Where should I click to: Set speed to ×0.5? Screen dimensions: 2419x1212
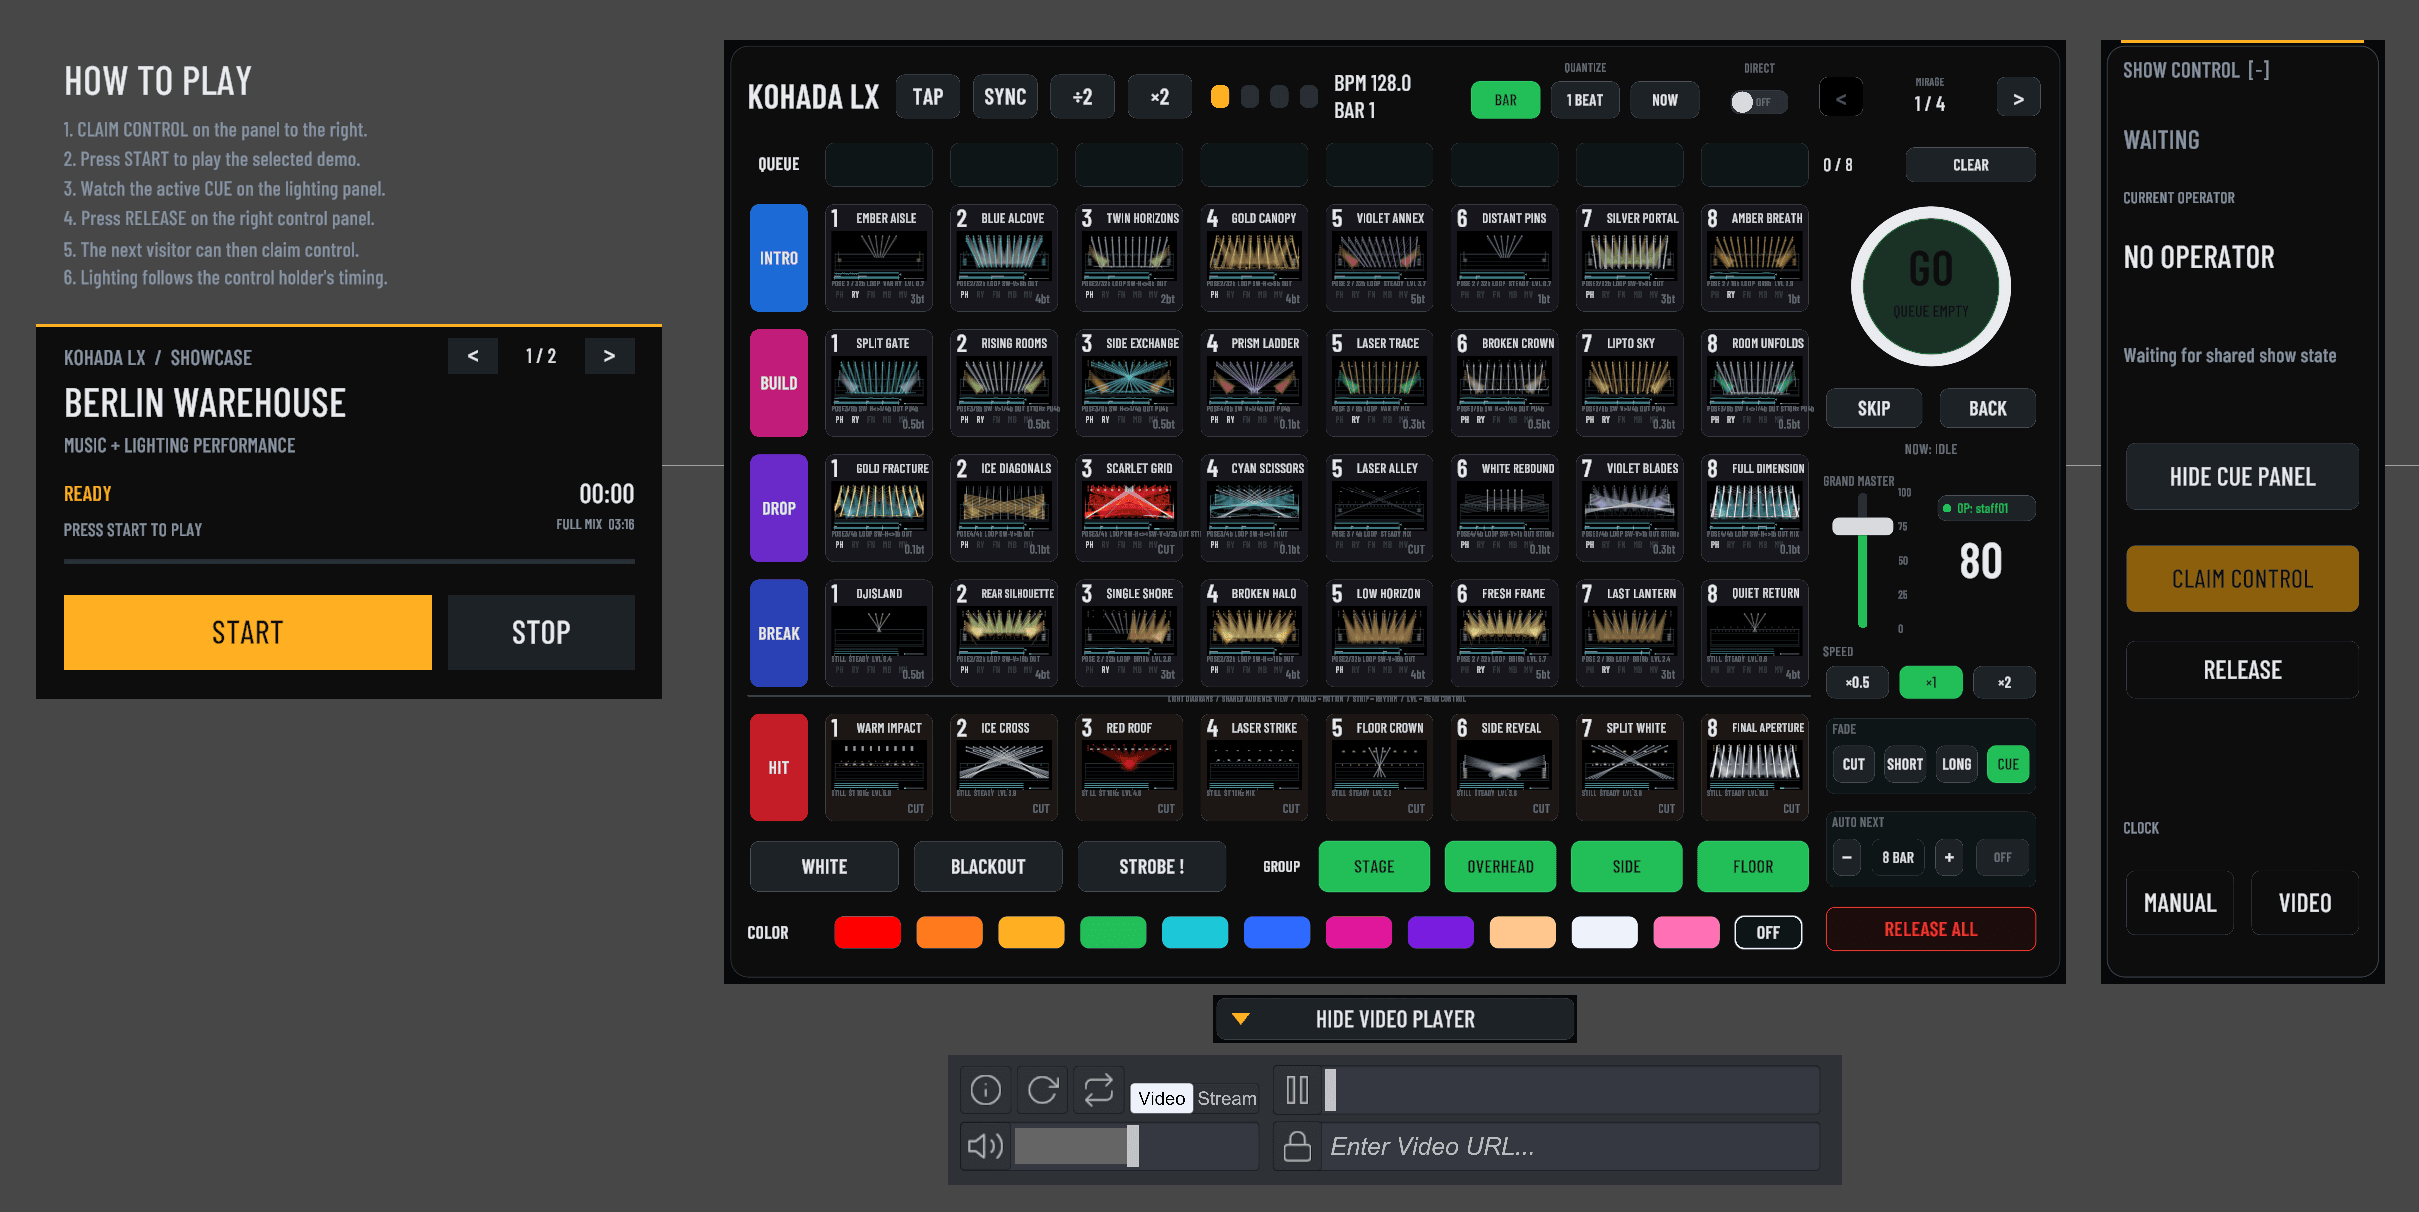[x=1857, y=682]
